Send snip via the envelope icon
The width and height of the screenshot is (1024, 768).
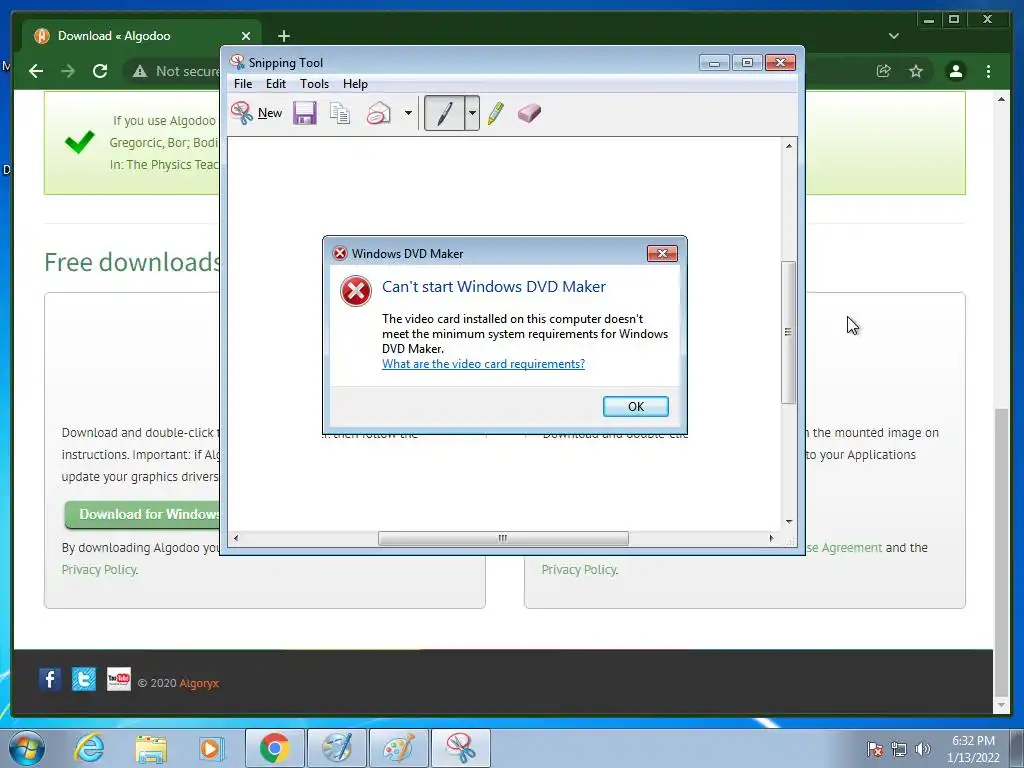click(379, 113)
